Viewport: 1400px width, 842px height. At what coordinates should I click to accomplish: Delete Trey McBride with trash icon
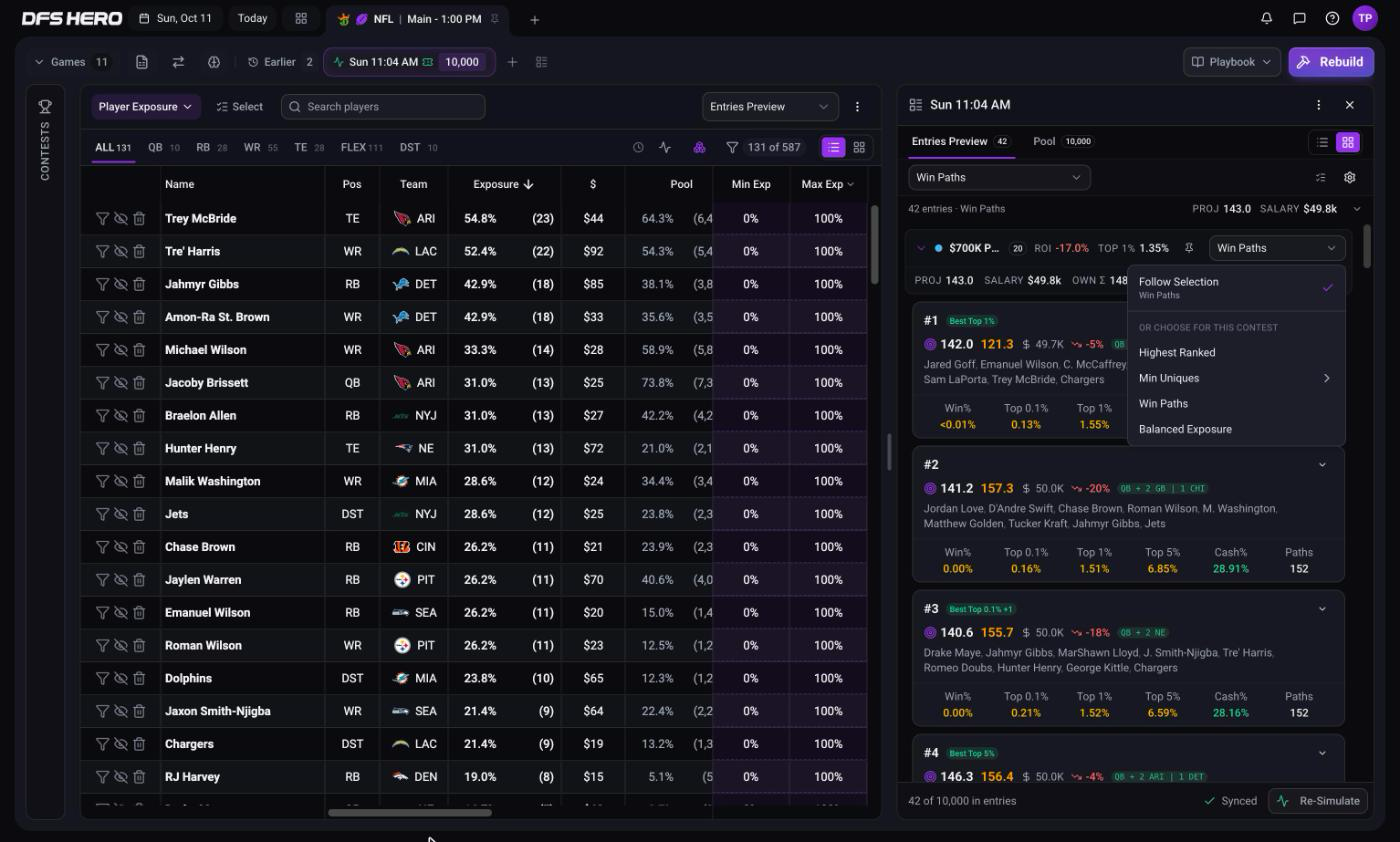139,218
